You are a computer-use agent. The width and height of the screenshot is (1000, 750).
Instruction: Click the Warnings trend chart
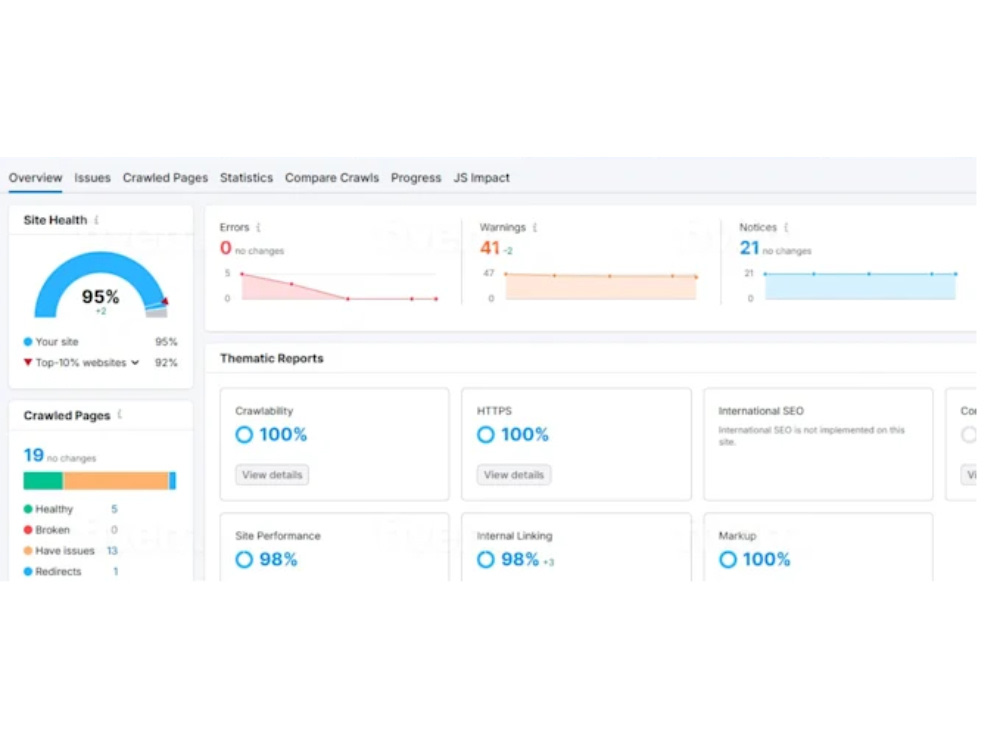pos(601,287)
